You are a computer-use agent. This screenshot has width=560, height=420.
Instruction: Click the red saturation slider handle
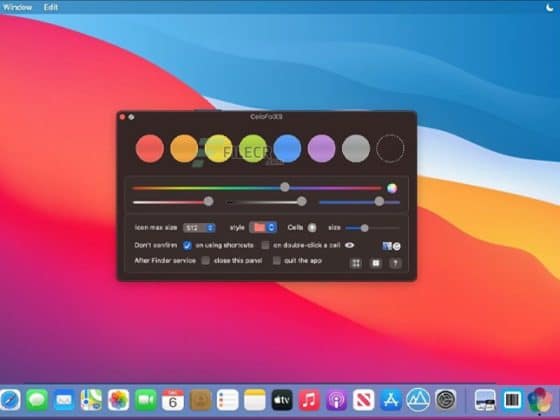[209, 201]
